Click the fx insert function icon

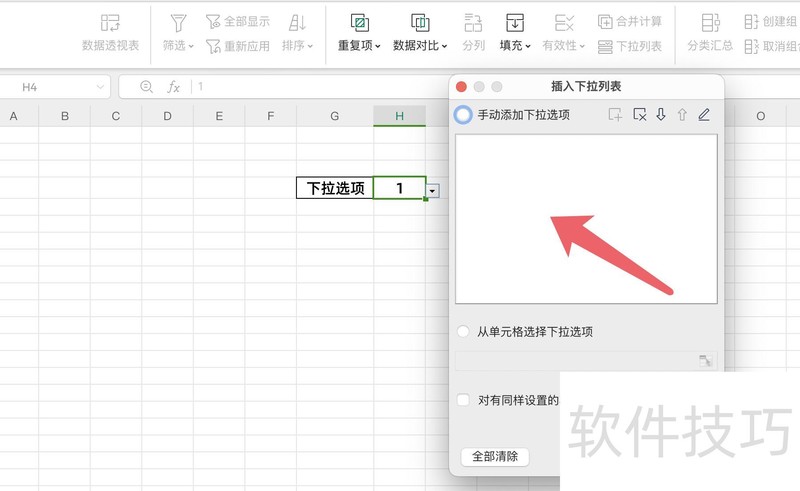pos(173,87)
